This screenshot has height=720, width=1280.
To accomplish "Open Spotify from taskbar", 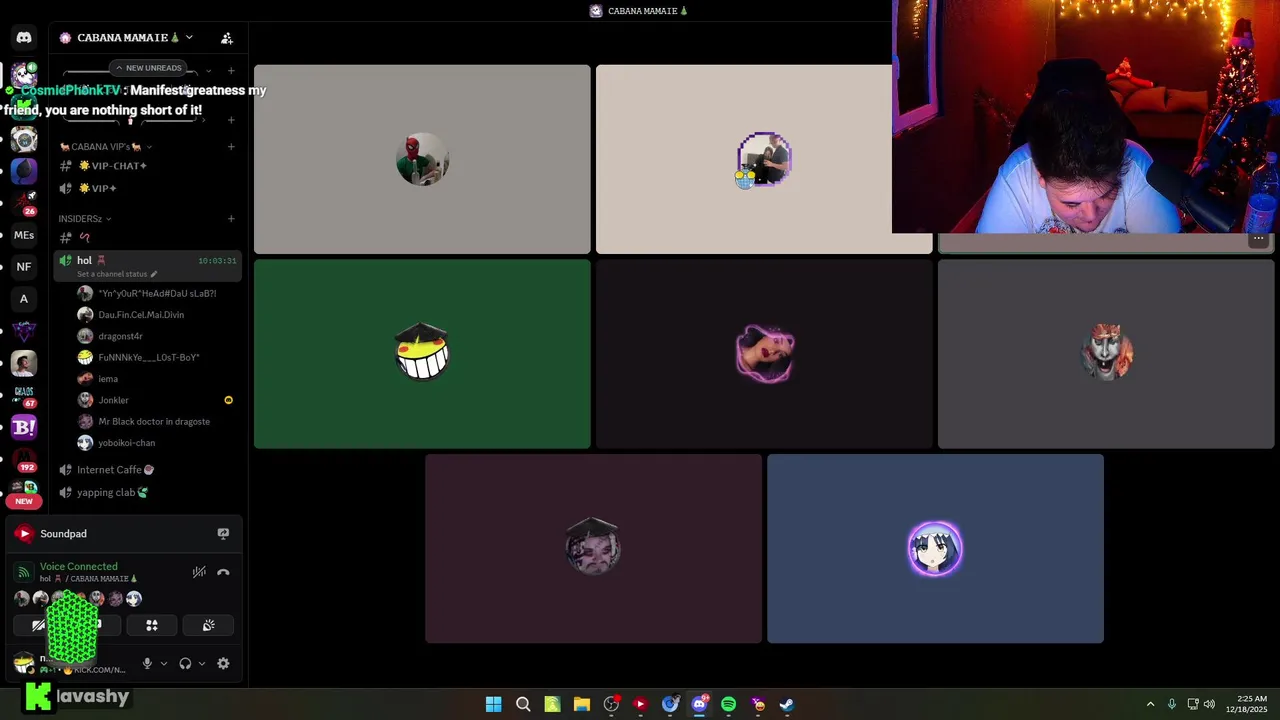I will pos(728,704).
